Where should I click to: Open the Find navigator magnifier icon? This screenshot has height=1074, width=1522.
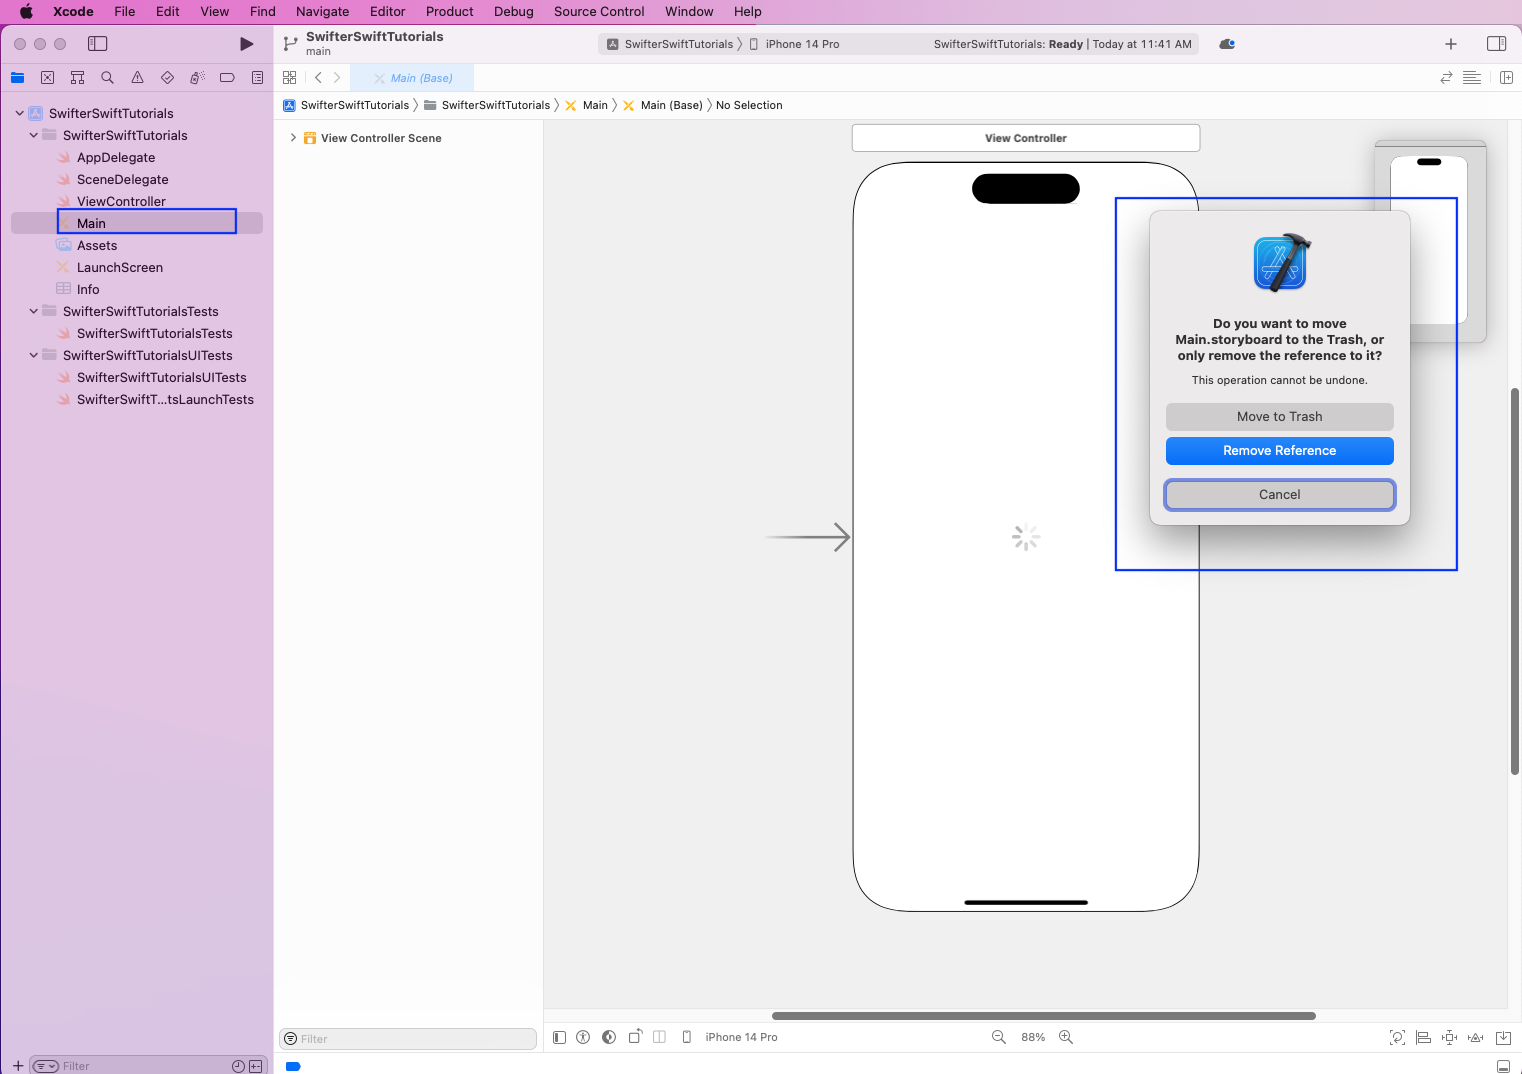coord(107,78)
